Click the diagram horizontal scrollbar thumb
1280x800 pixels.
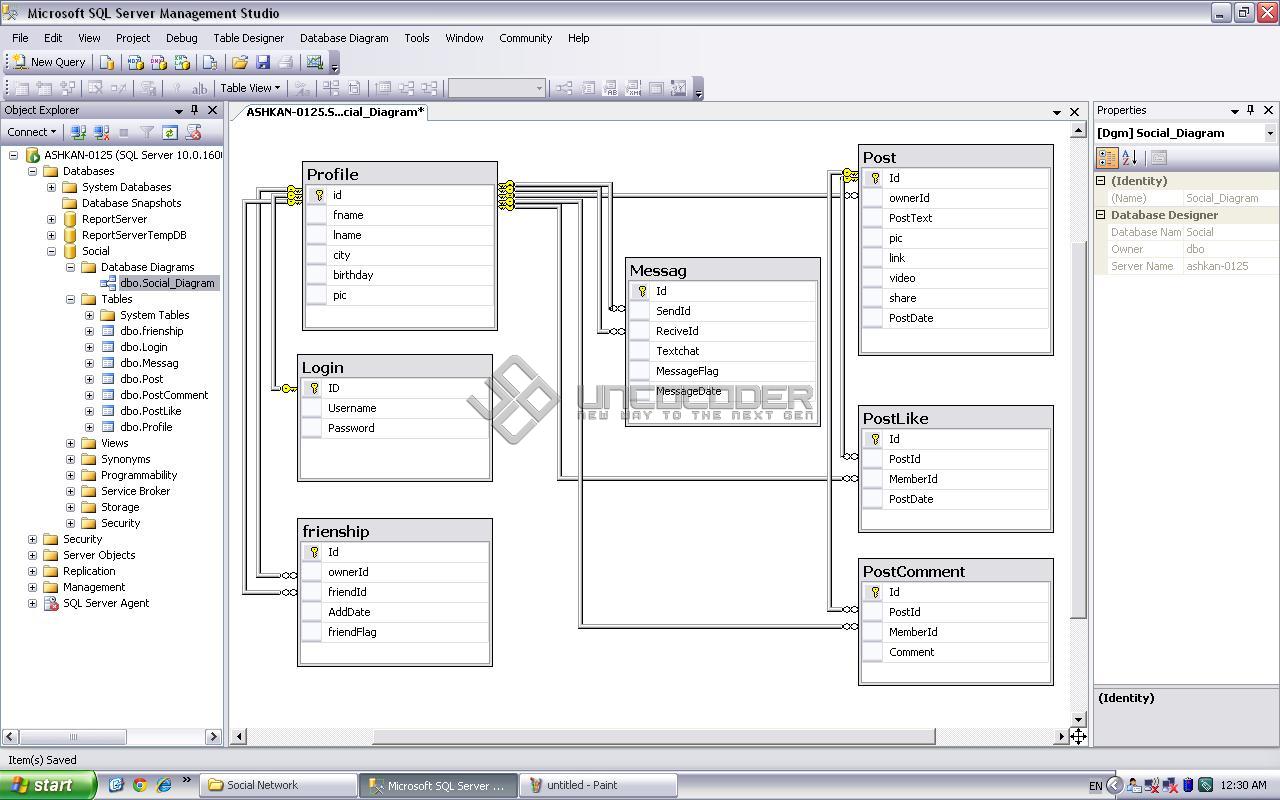coord(654,737)
